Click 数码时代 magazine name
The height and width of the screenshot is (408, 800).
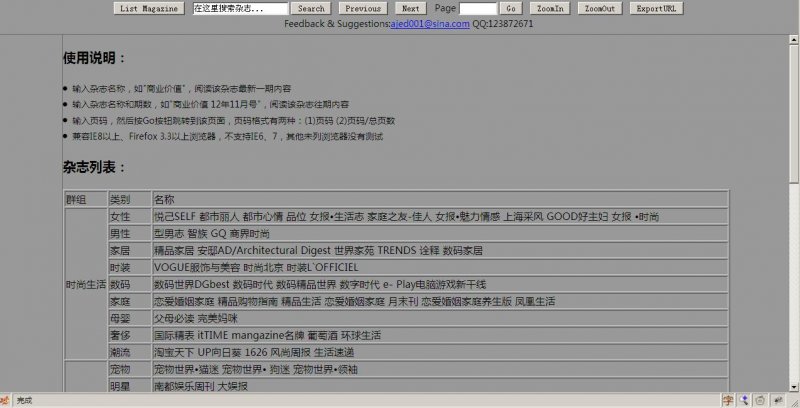tap(253, 284)
